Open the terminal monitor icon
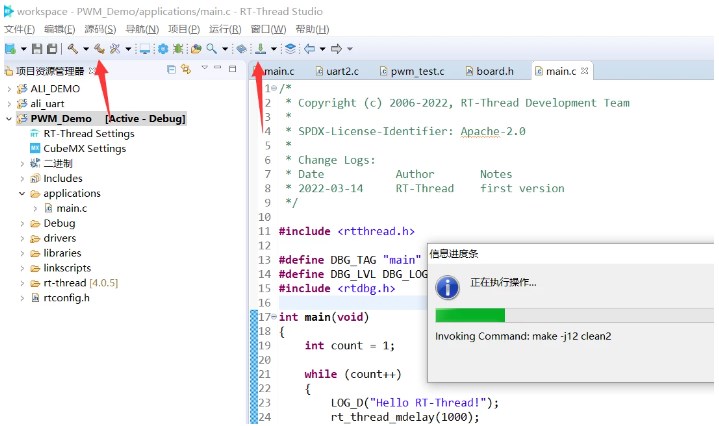Image resolution: width=719 pixels, height=426 pixels. pyautogui.click(x=145, y=49)
